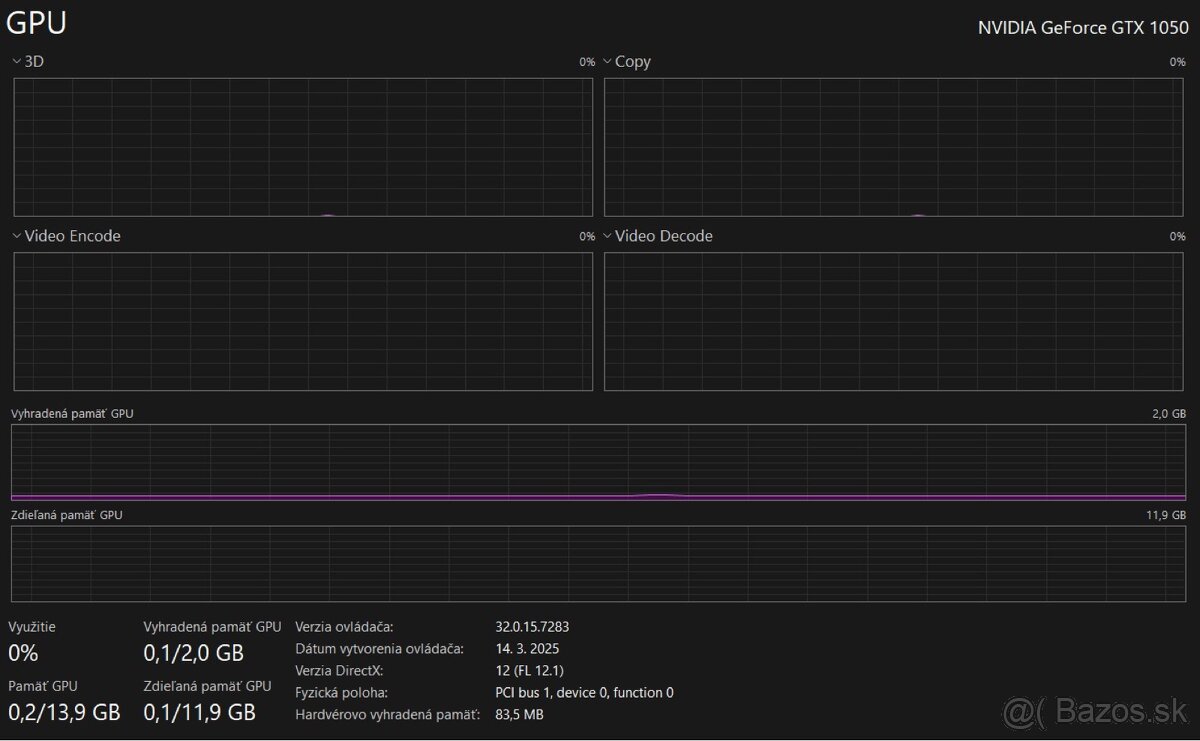Open the Video Encode engine dropdown
1200x741 pixels.
pos(17,237)
